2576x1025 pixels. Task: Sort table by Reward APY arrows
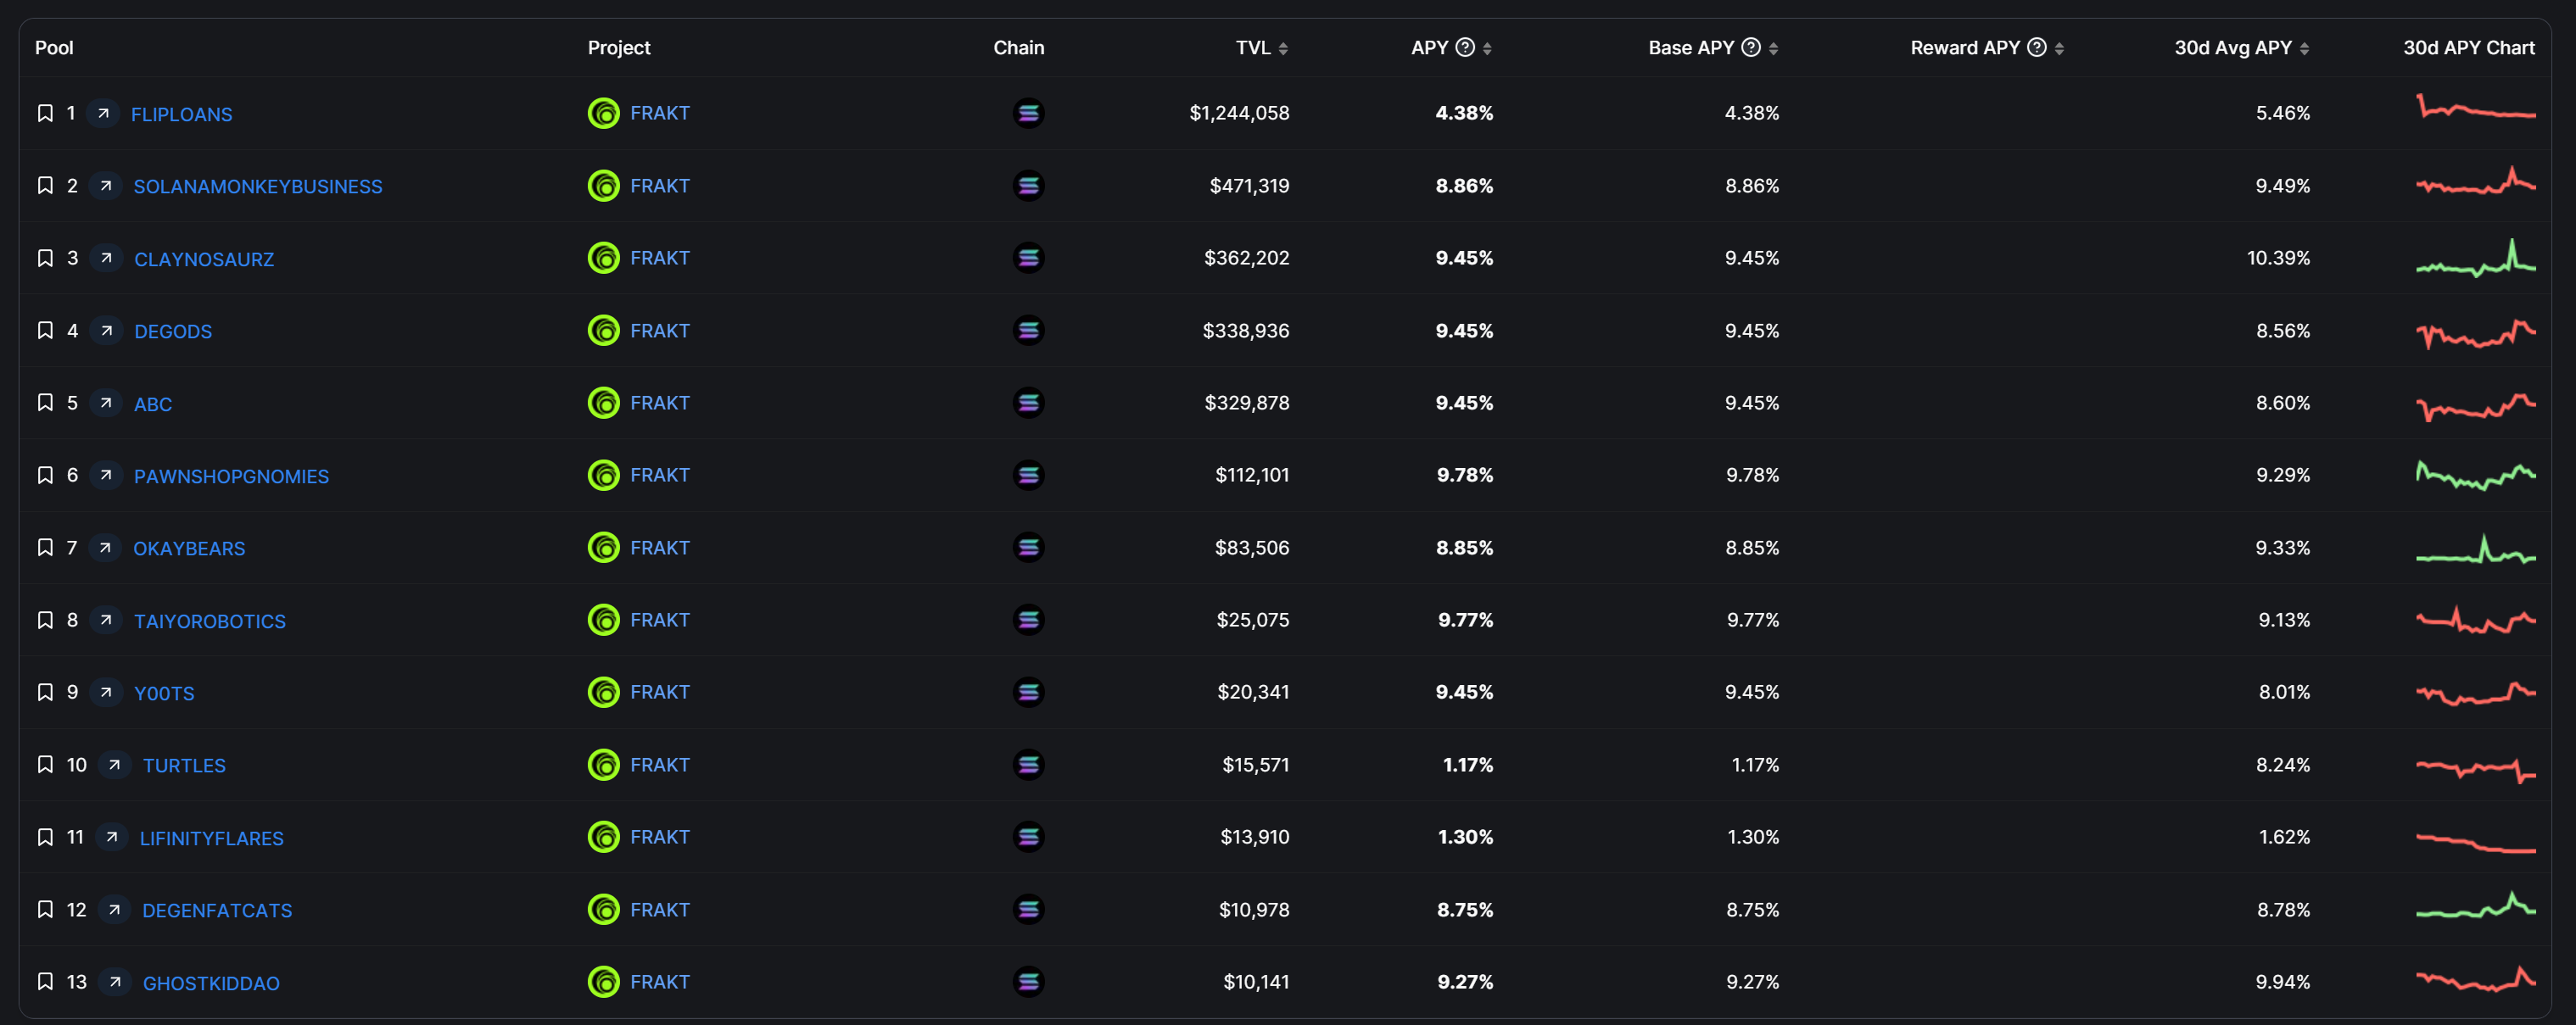click(2059, 48)
